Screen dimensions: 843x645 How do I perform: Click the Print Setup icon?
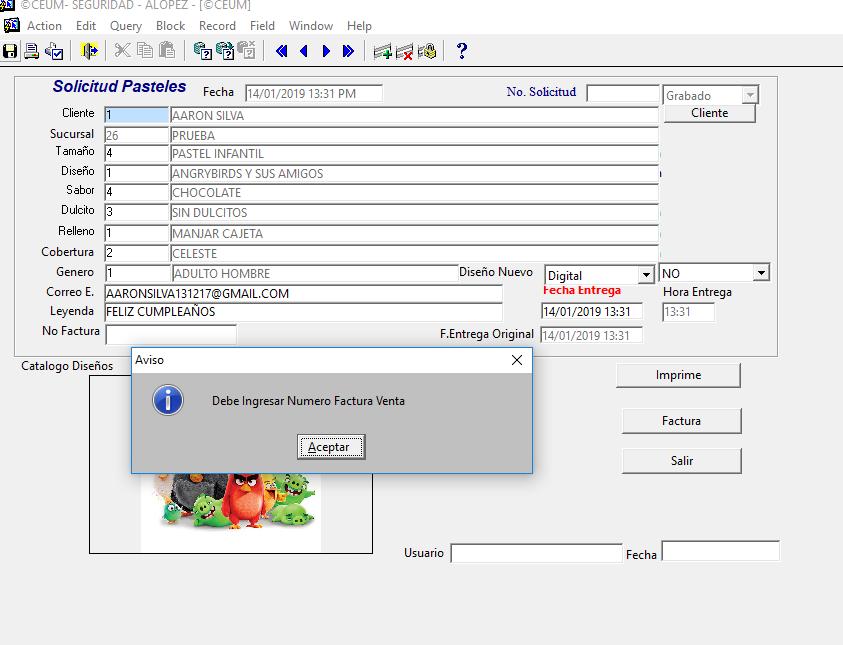(x=54, y=51)
